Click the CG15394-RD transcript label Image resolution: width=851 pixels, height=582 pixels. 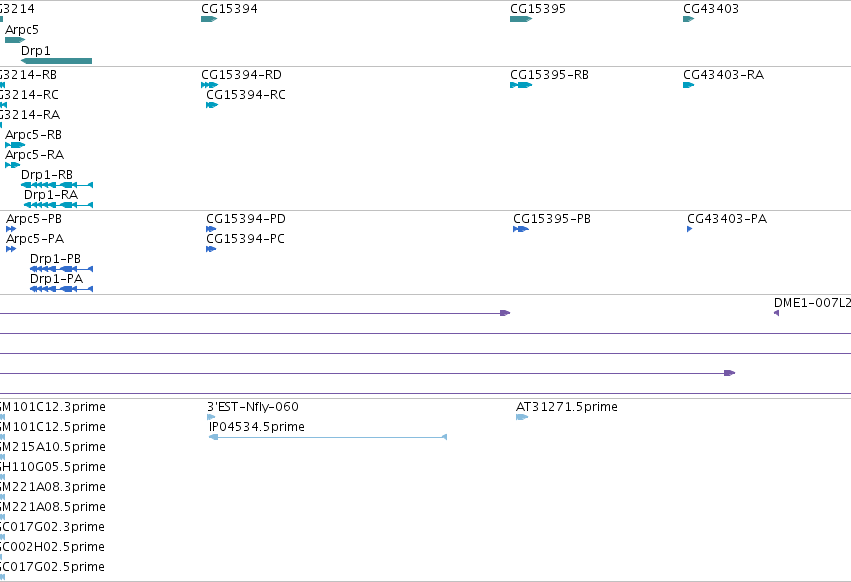pyautogui.click(x=242, y=74)
